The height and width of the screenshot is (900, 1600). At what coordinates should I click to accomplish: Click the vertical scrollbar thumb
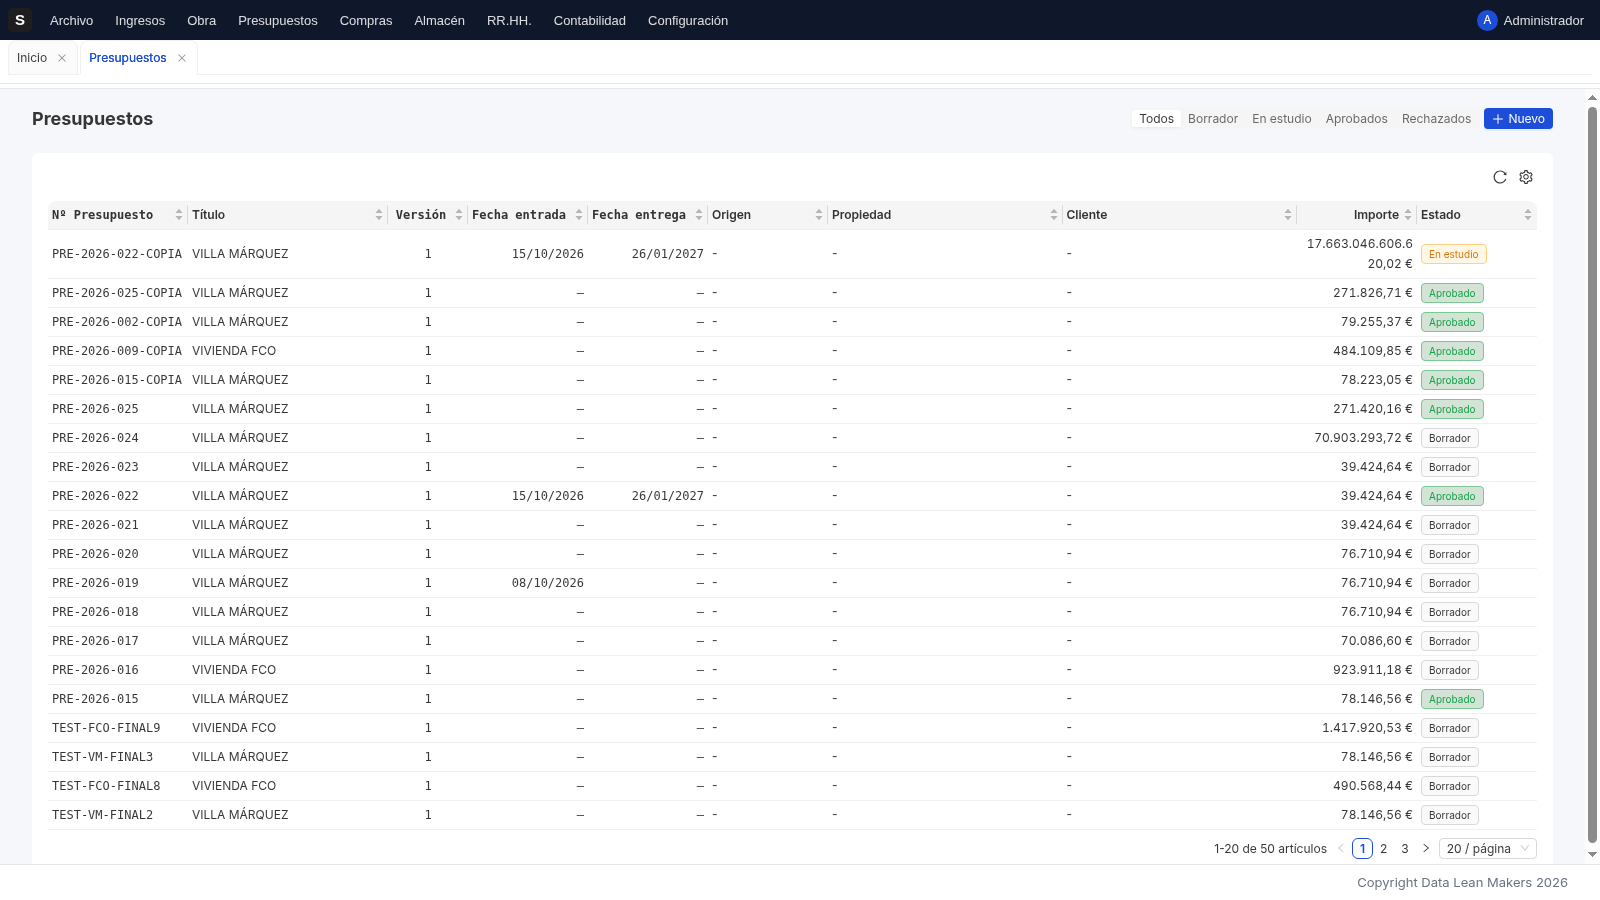[1592, 475]
